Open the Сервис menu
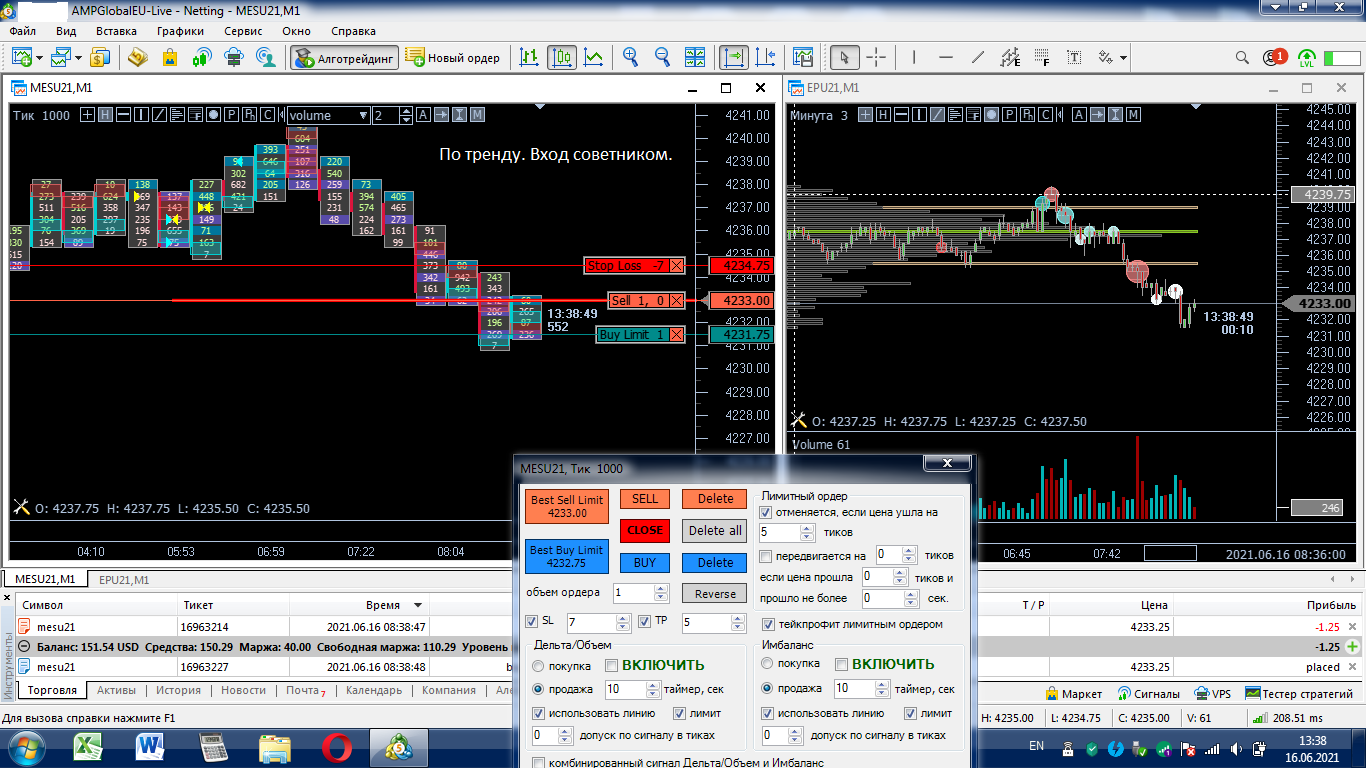The height and width of the screenshot is (768, 1366). pyautogui.click(x=243, y=31)
